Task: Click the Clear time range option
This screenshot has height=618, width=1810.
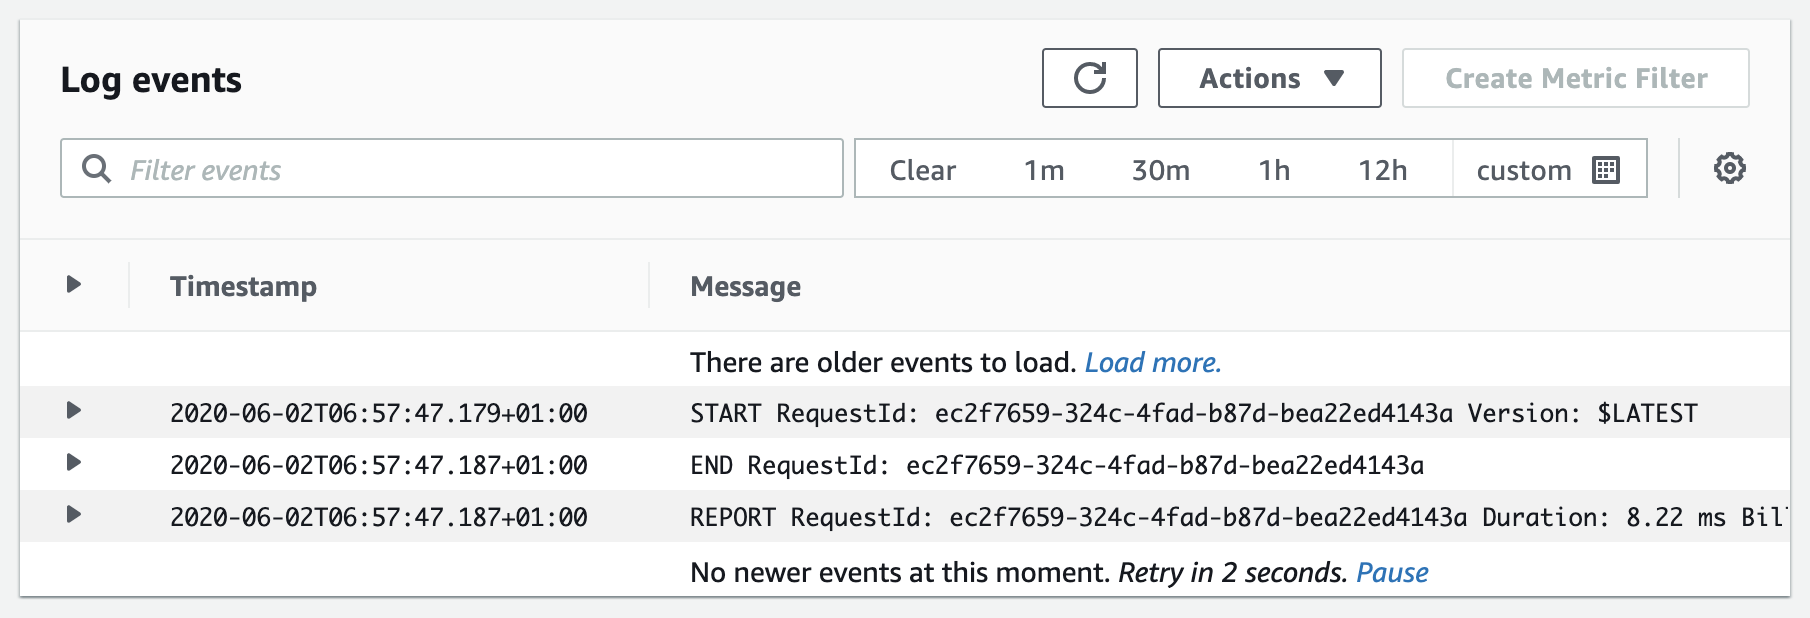Action: 922,169
